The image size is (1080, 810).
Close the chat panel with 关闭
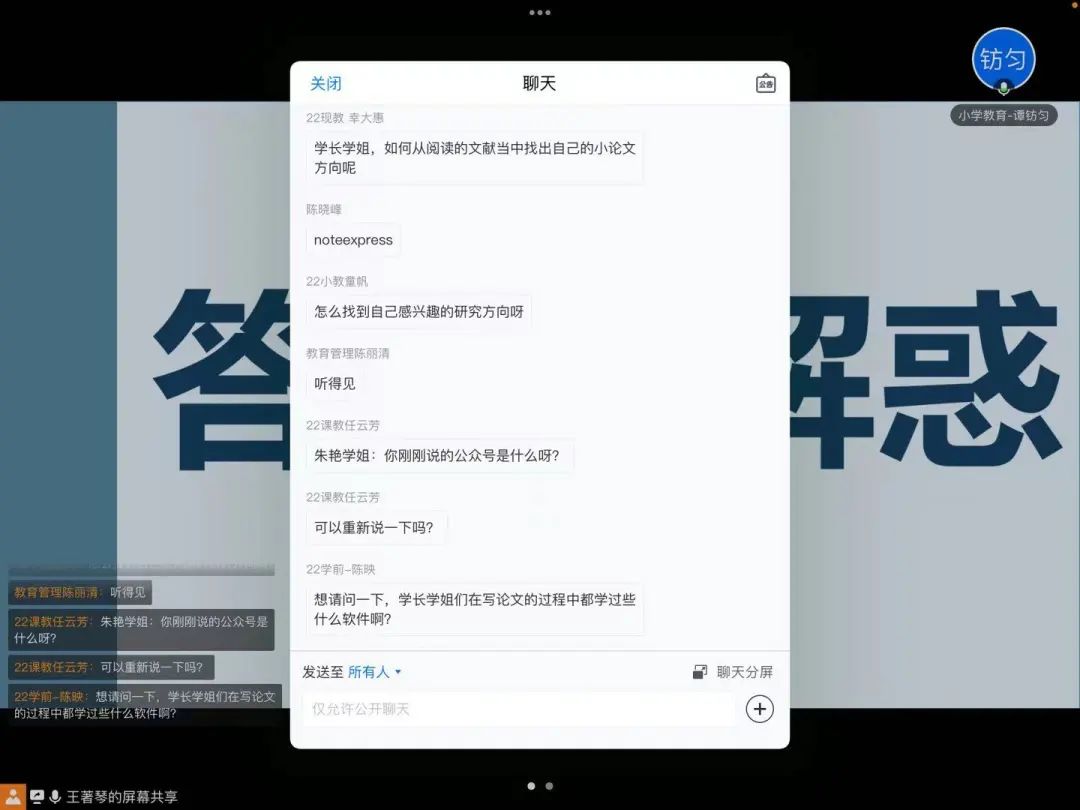325,84
